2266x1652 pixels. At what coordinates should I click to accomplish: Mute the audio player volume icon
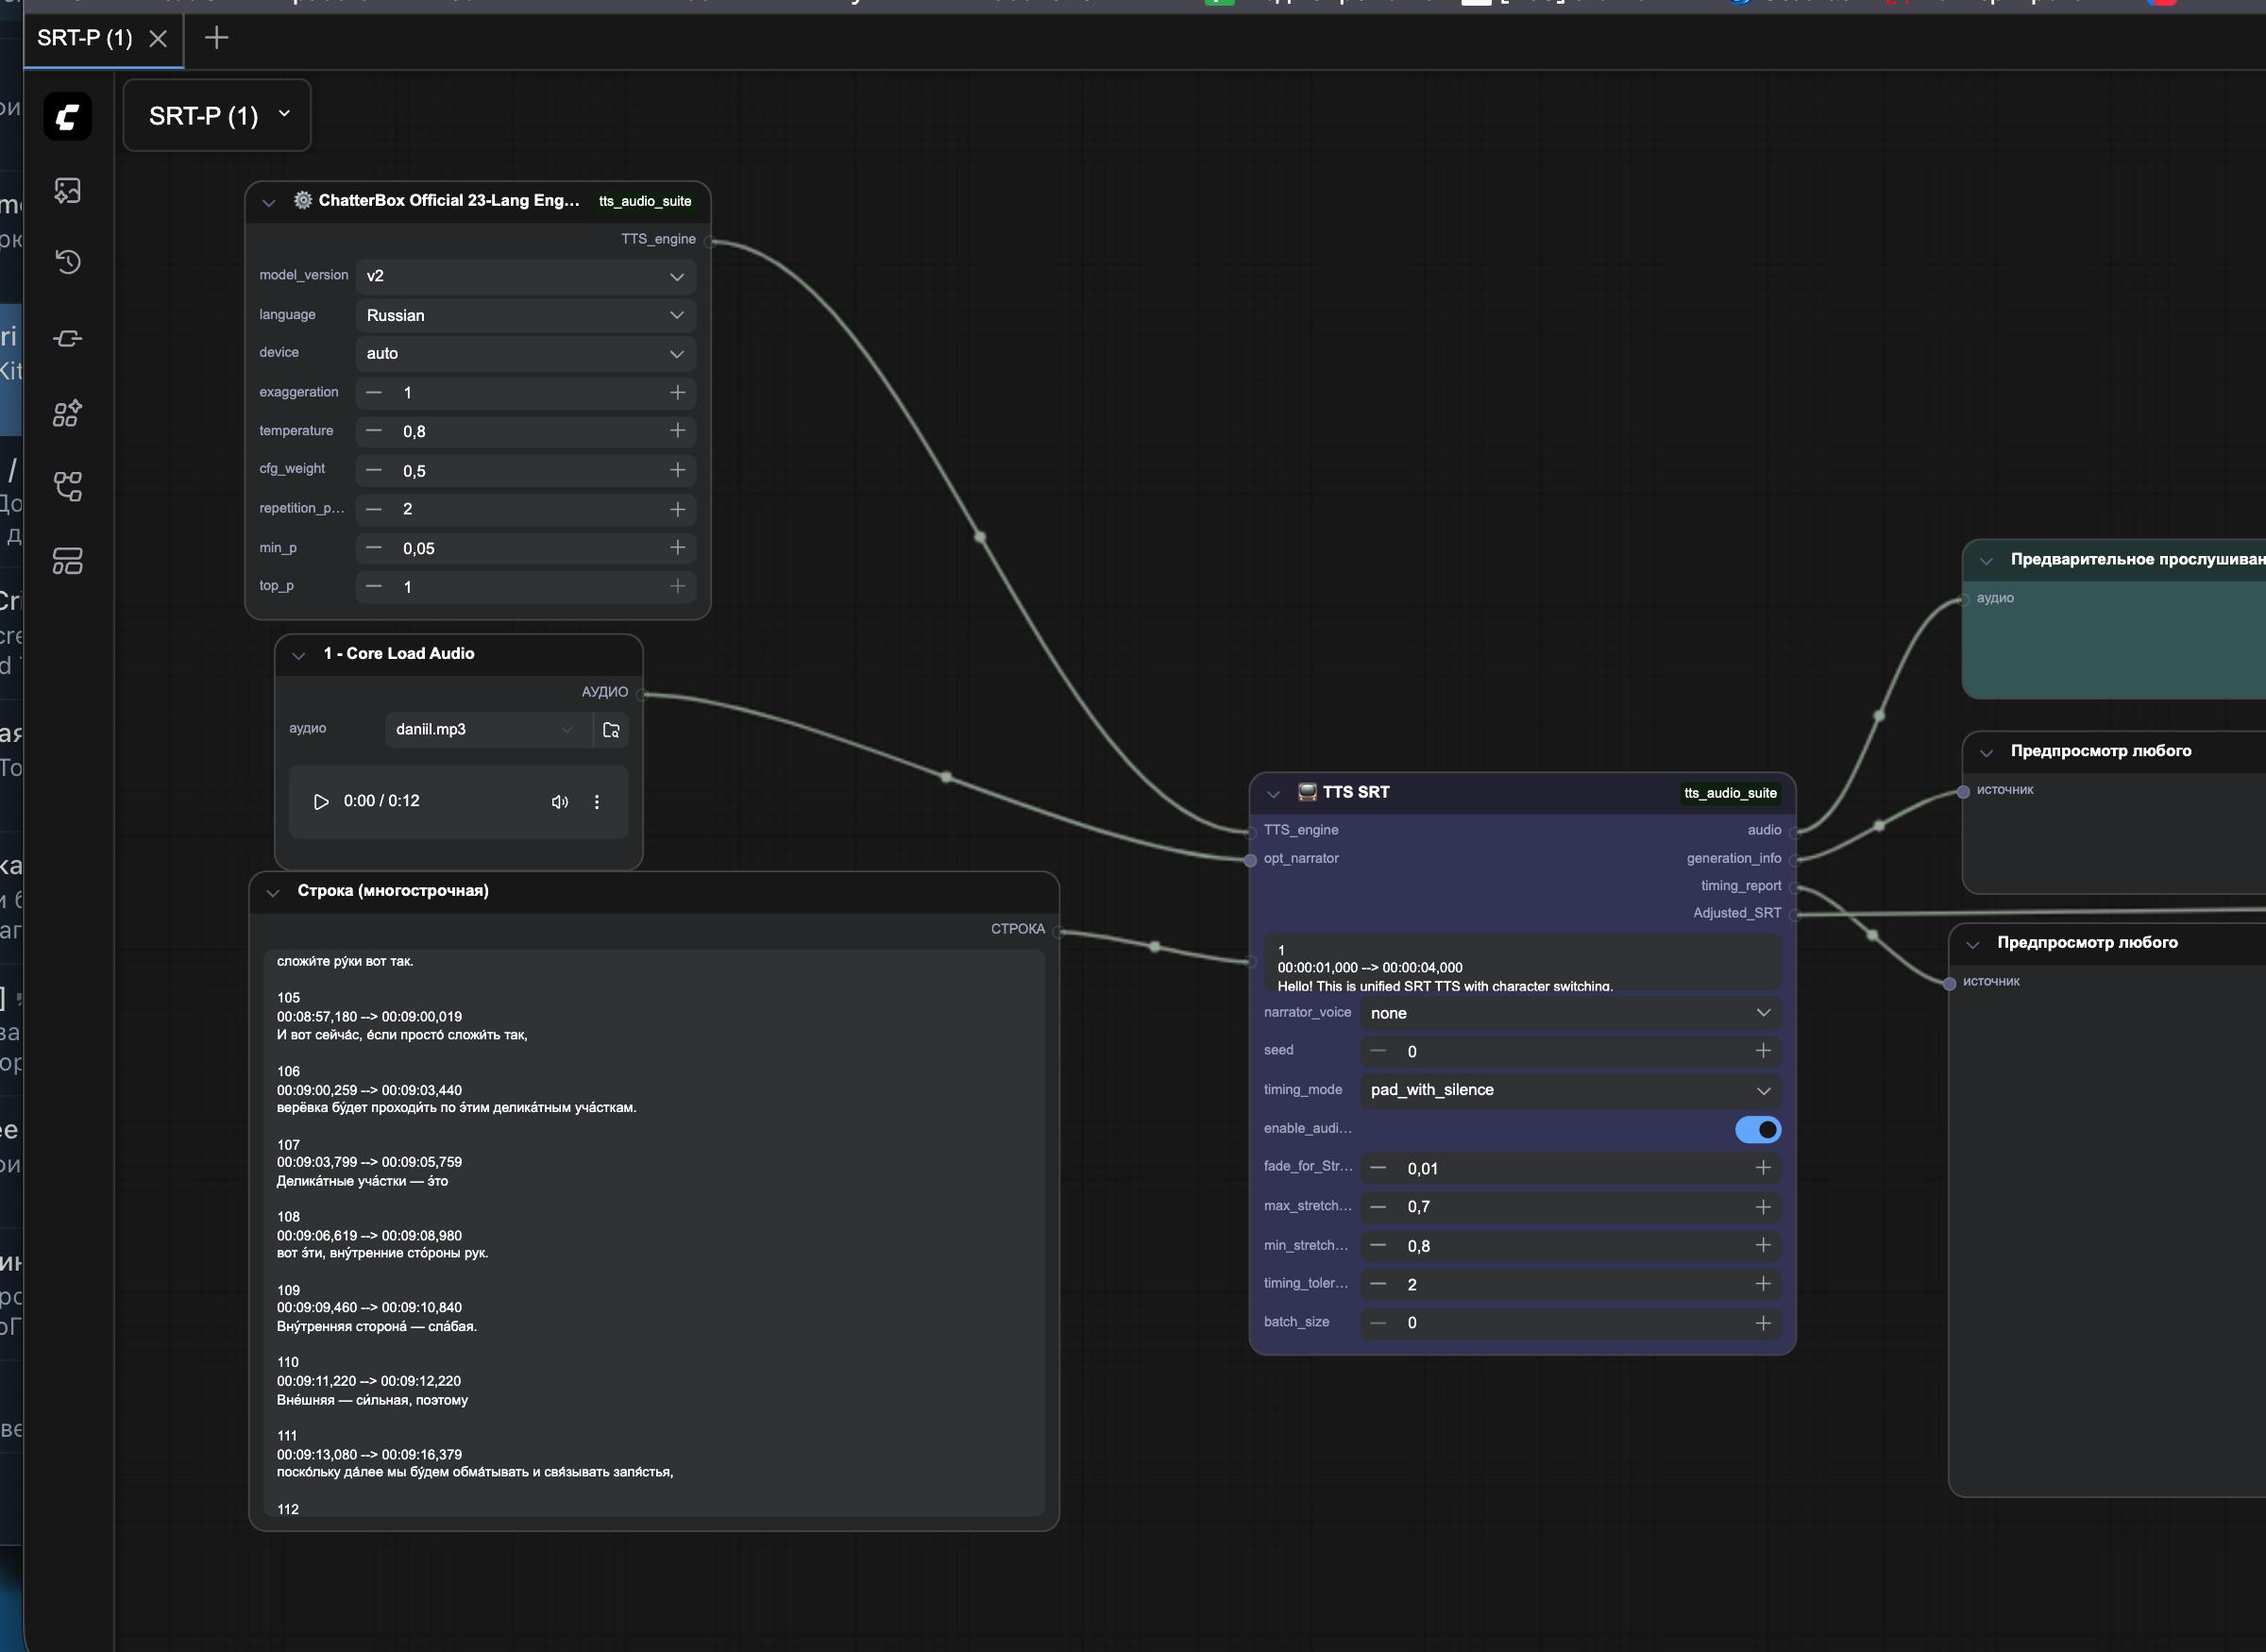click(x=559, y=802)
